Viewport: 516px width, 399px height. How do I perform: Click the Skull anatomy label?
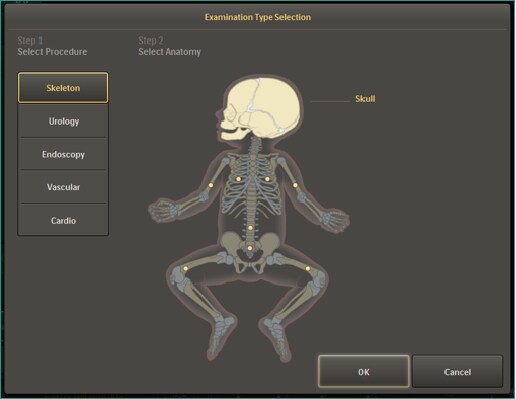[x=365, y=99]
